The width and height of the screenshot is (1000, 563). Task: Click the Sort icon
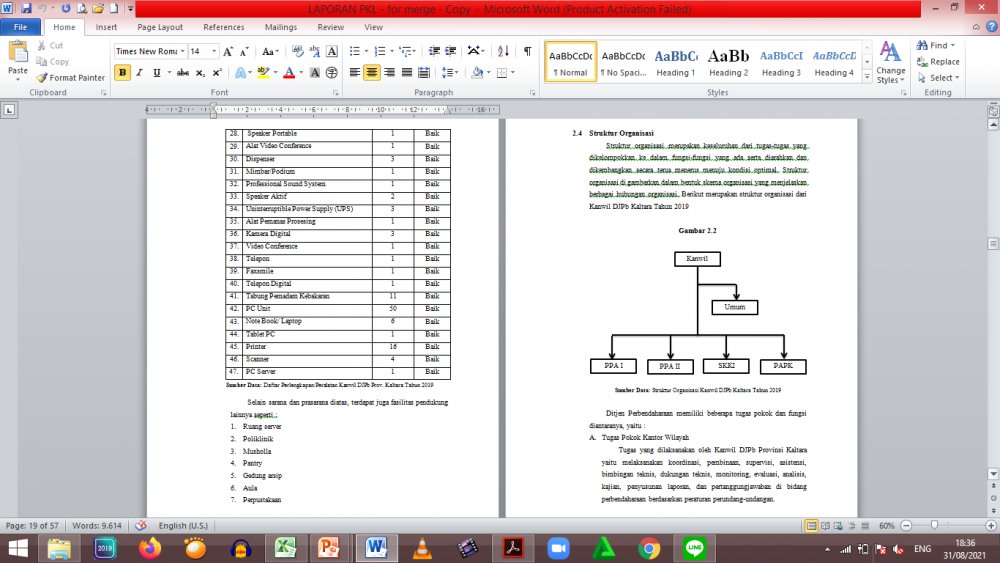click(x=503, y=51)
